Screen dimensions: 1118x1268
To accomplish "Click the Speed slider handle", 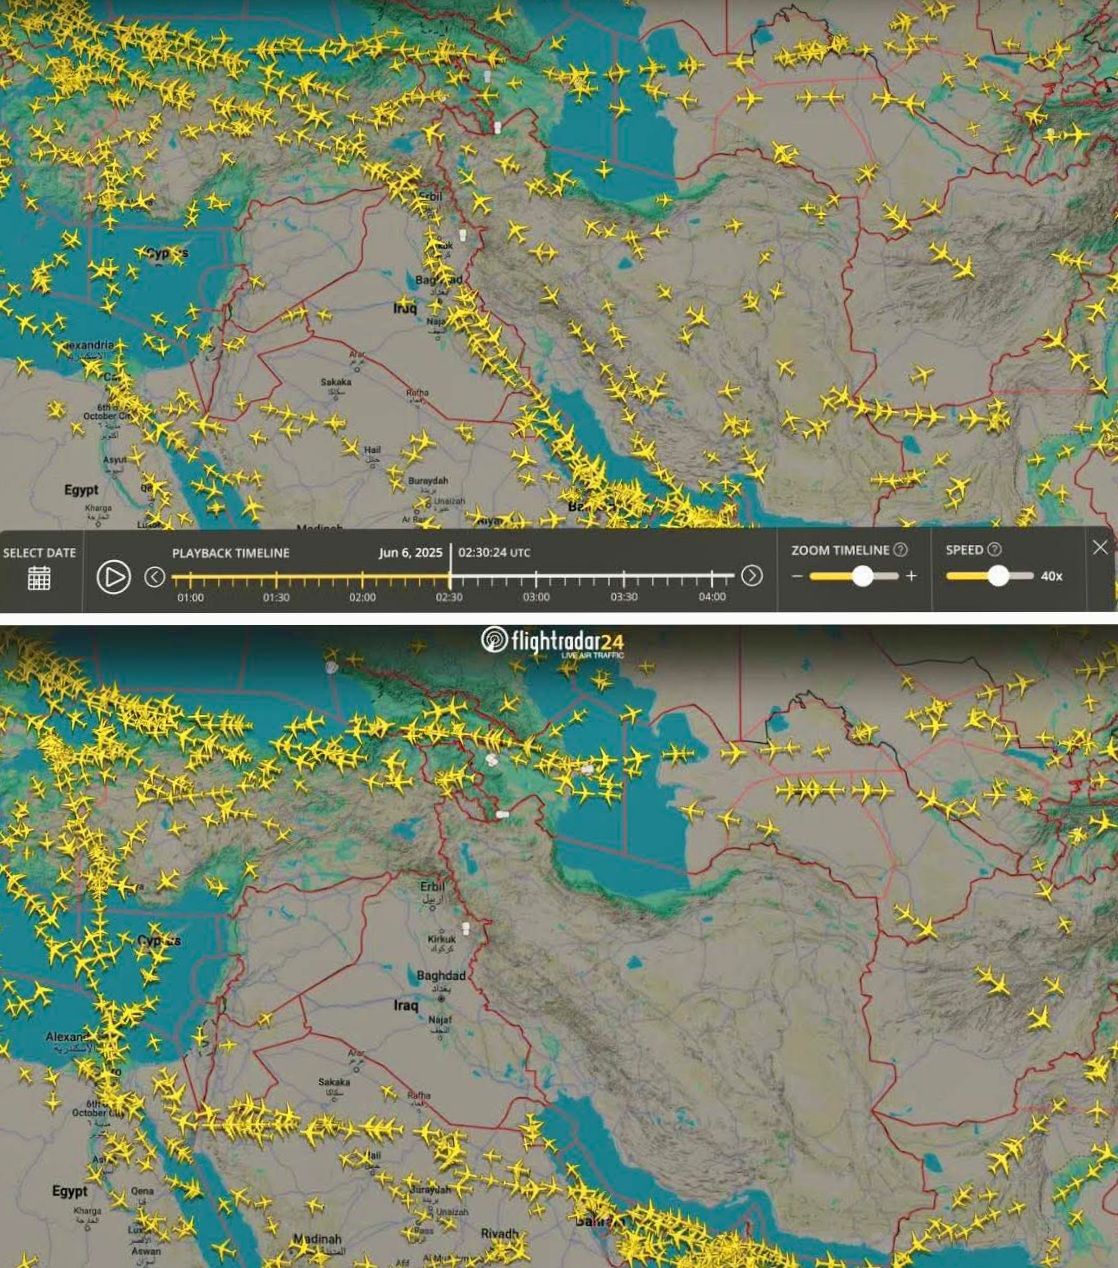I will pos(998,576).
